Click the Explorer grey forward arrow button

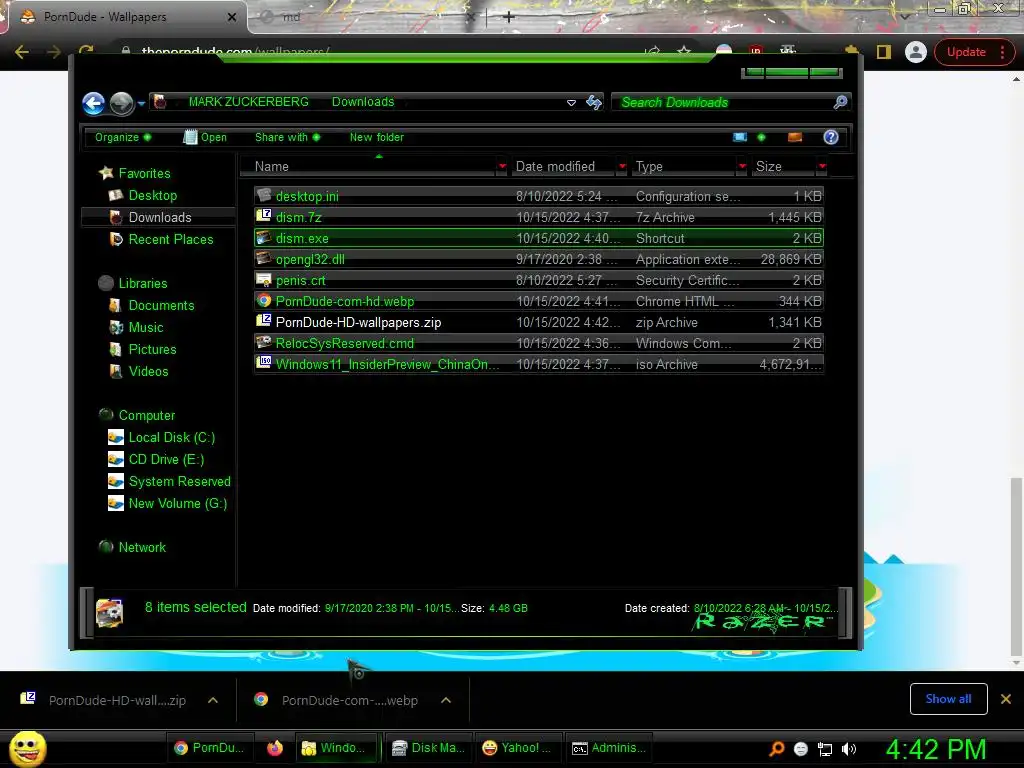121,103
